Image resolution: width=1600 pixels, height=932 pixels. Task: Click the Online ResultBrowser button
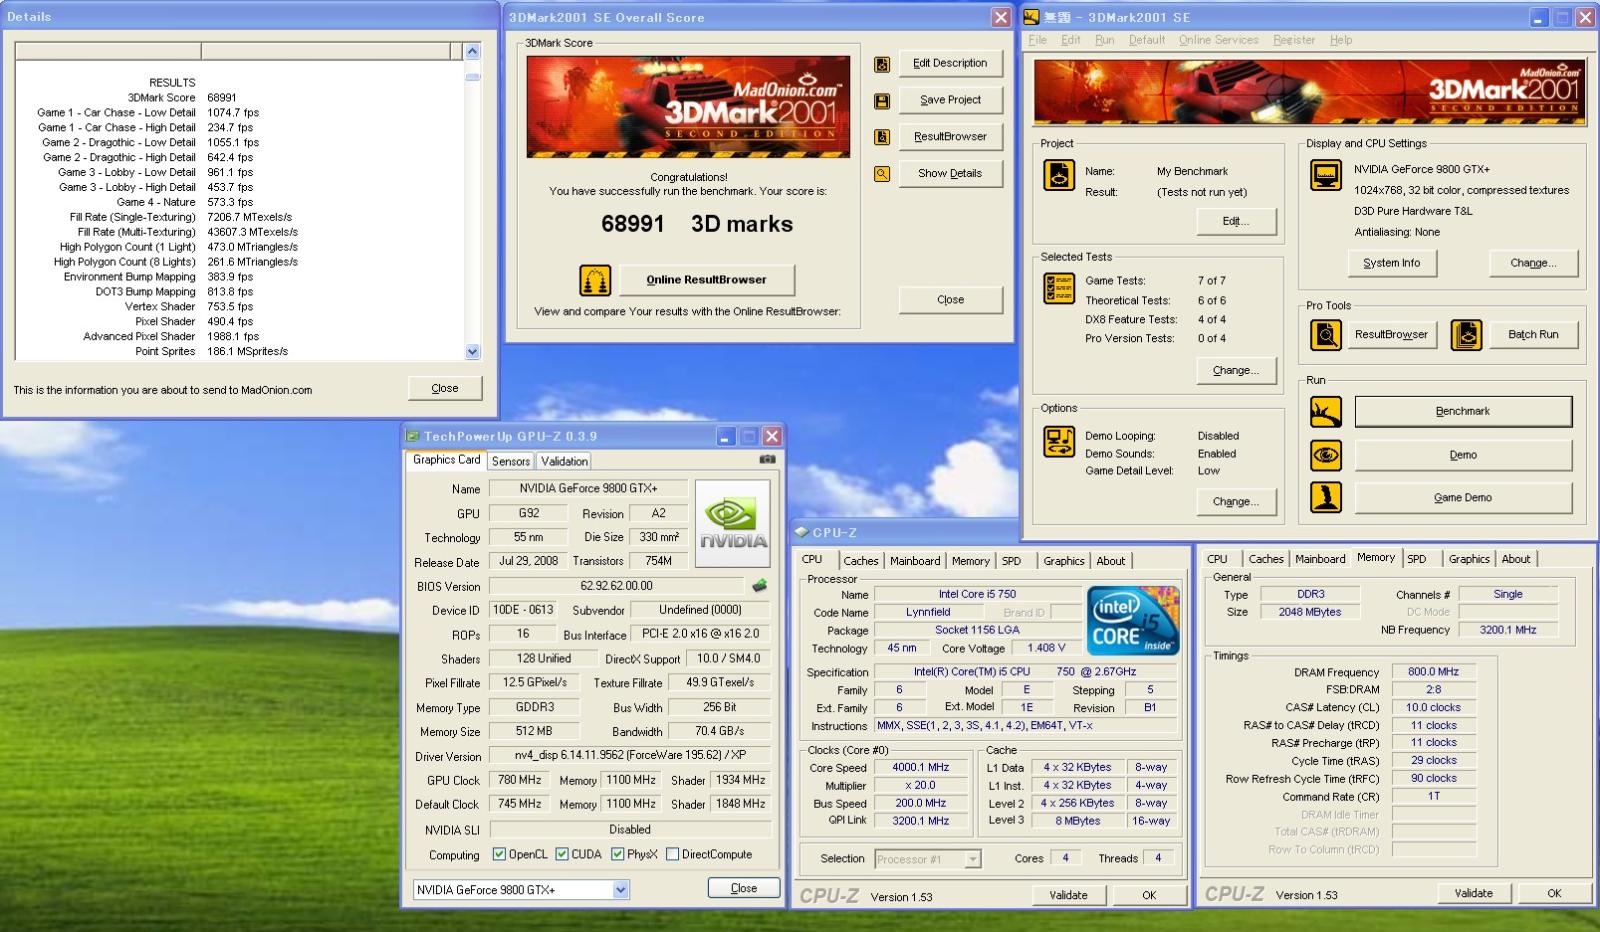tap(706, 280)
